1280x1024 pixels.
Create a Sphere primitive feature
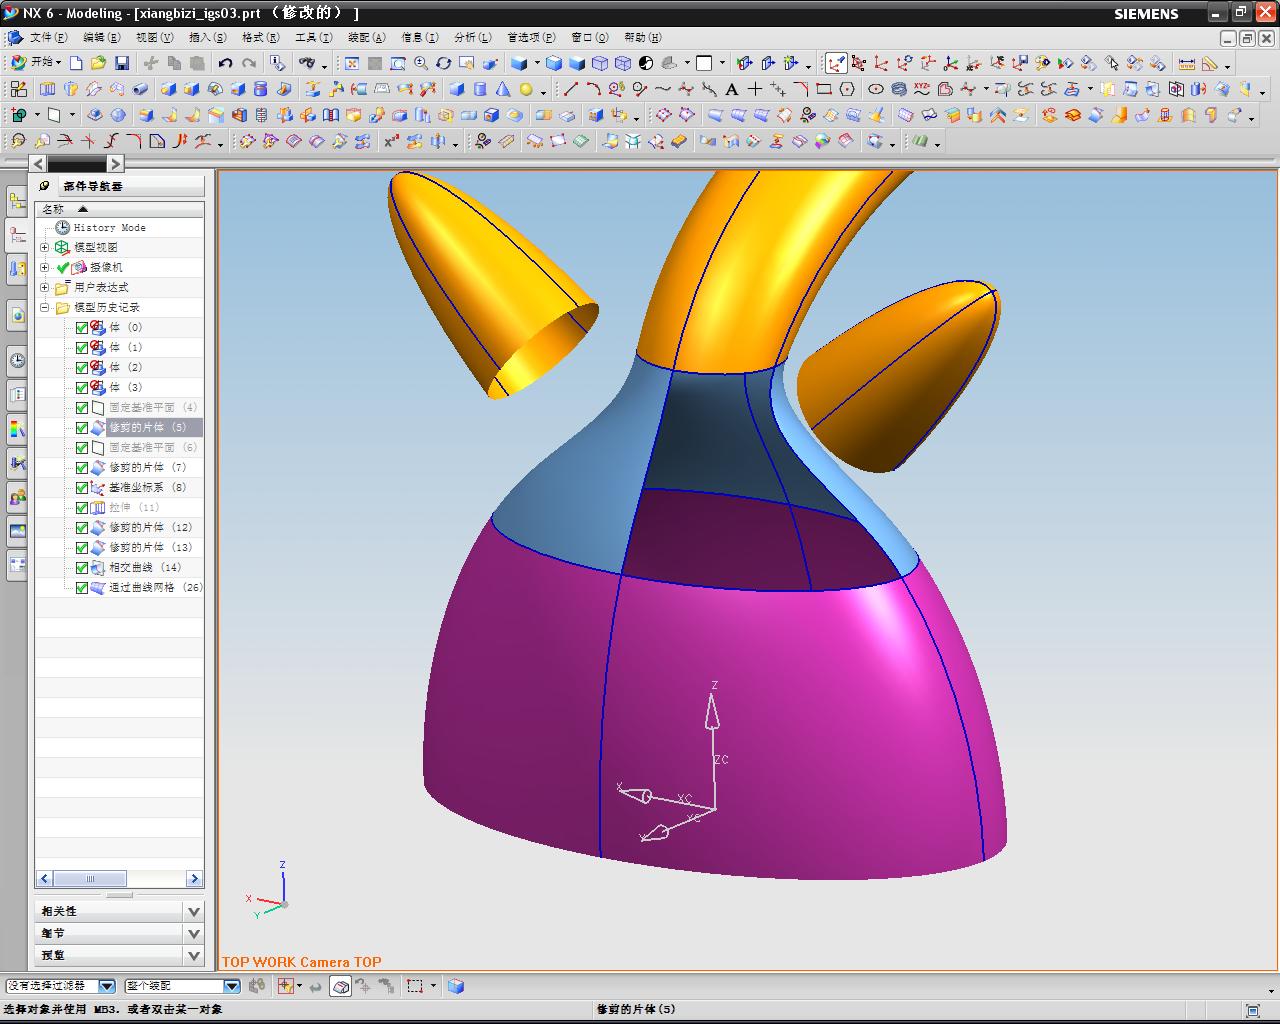(x=526, y=89)
